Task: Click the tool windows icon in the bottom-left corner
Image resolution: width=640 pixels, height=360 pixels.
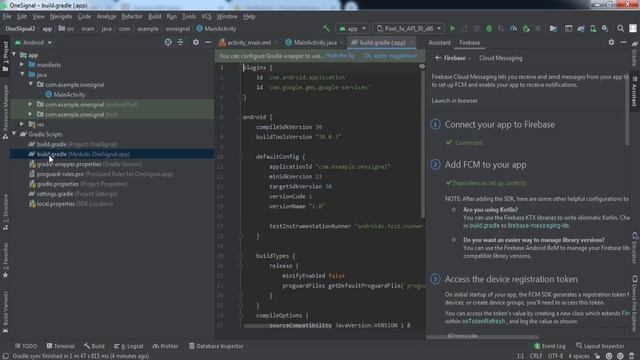Action: pyautogui.click(x=5, y=356)
